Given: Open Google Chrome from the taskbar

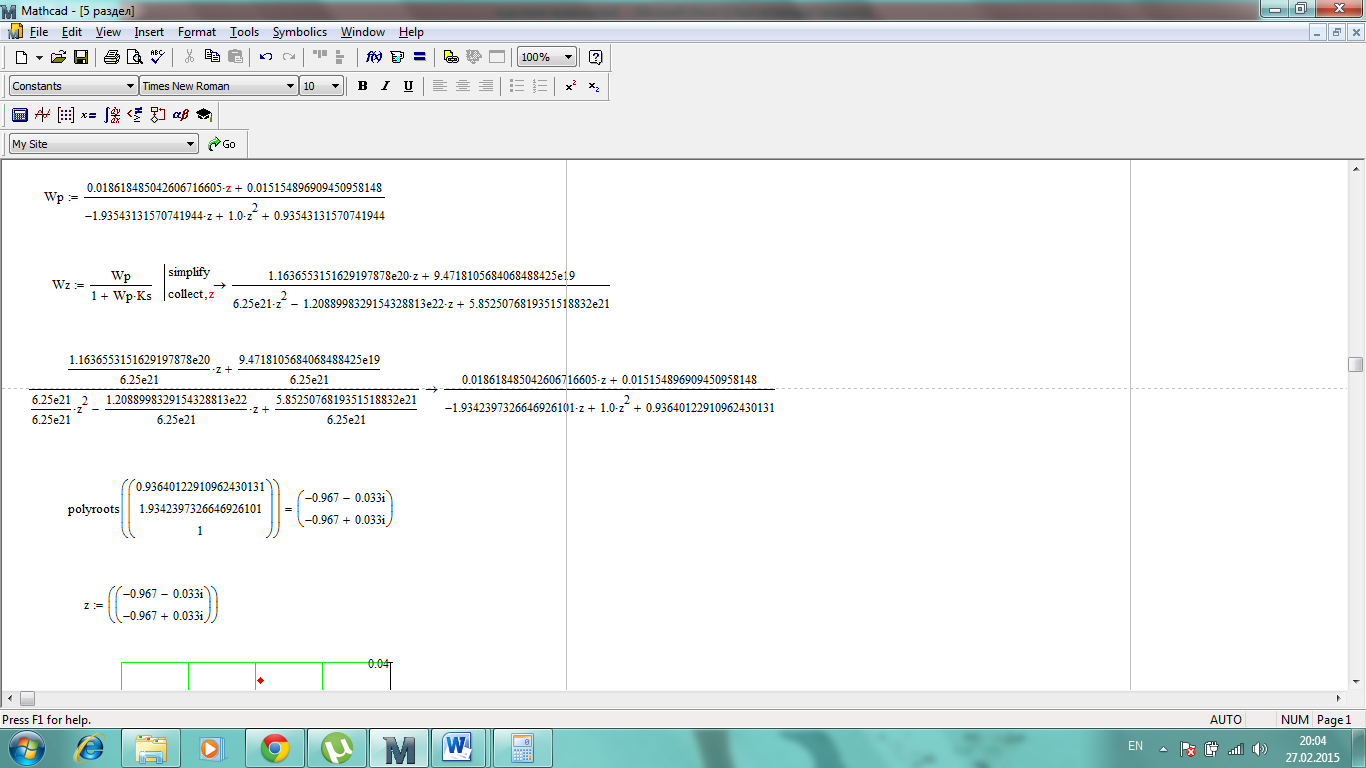Looking at the screenshot, I should point(275,747).
